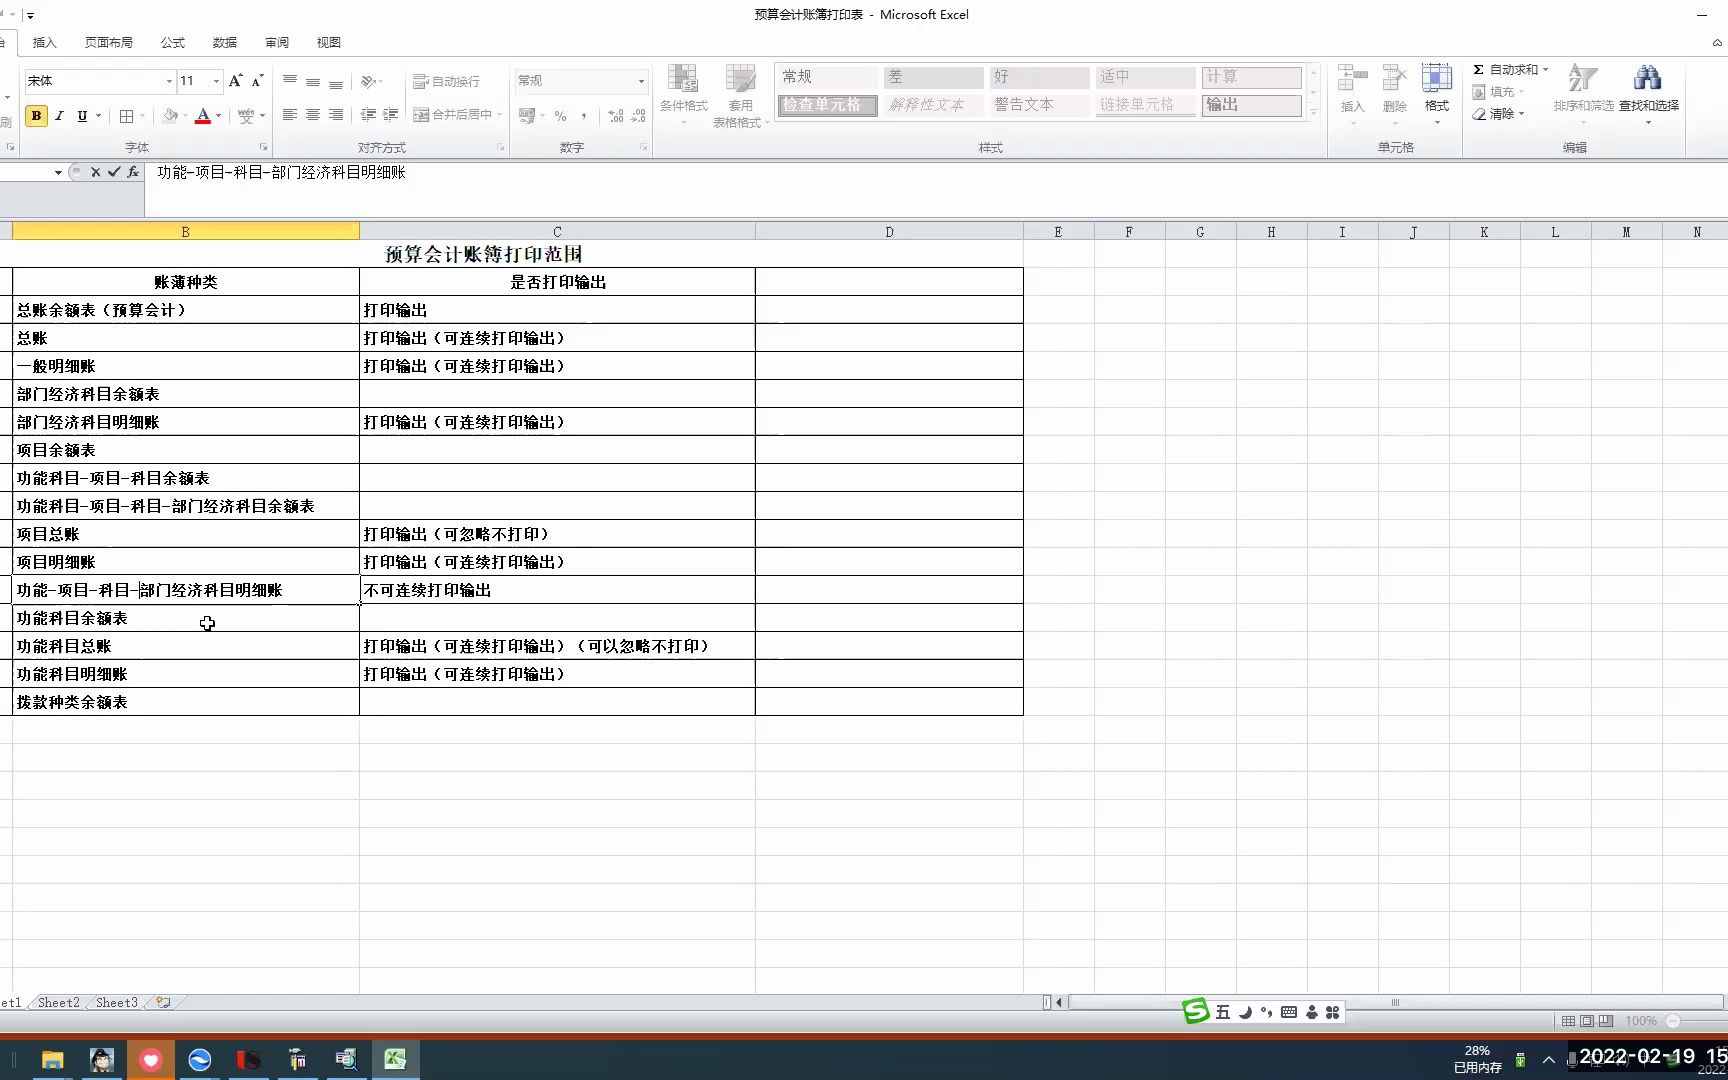Open Excel from the Windows taskbar
The height and width of the screenshot is (1080, 1728).
click(395, 1059)
